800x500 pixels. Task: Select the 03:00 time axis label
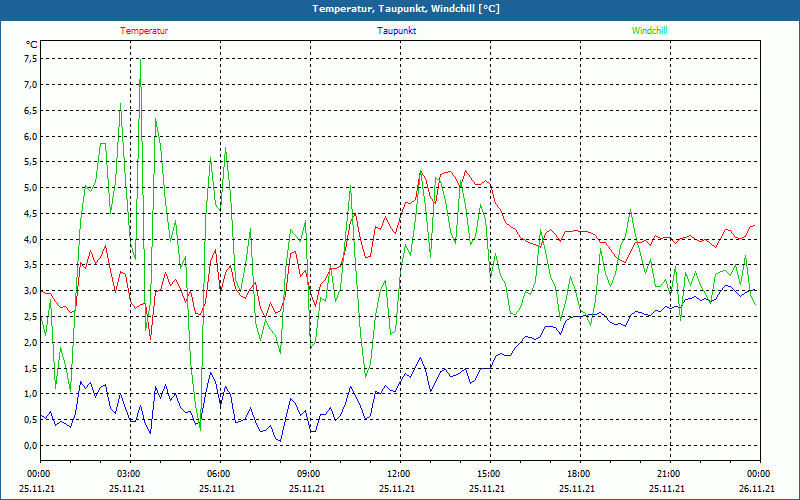[128, 474]
